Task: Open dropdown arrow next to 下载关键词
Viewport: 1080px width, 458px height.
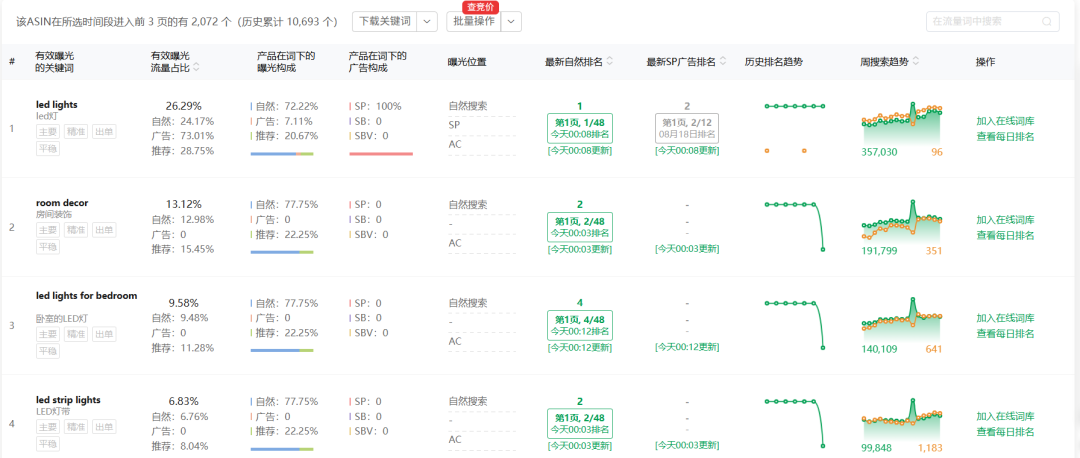Action: [x=427, y=21]
